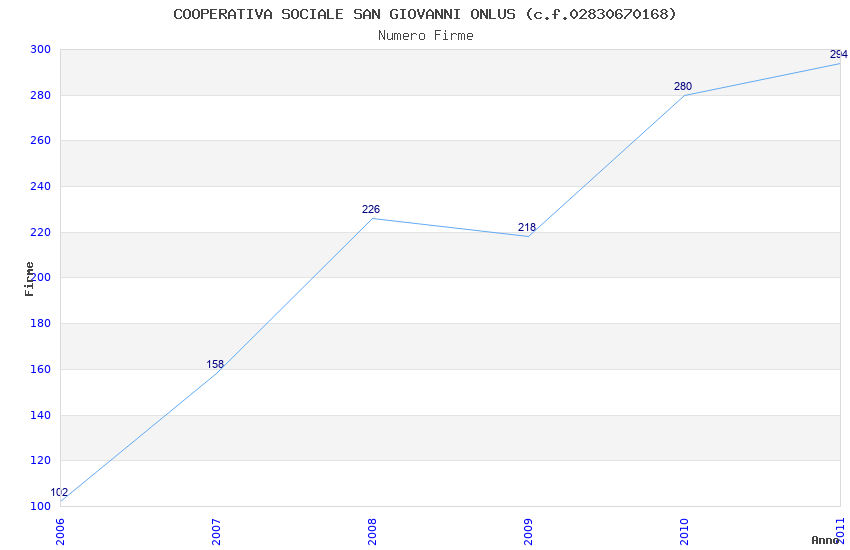850x550 pixels.
Task: Click the 'Firme' y-axis title
Action: 29,279
